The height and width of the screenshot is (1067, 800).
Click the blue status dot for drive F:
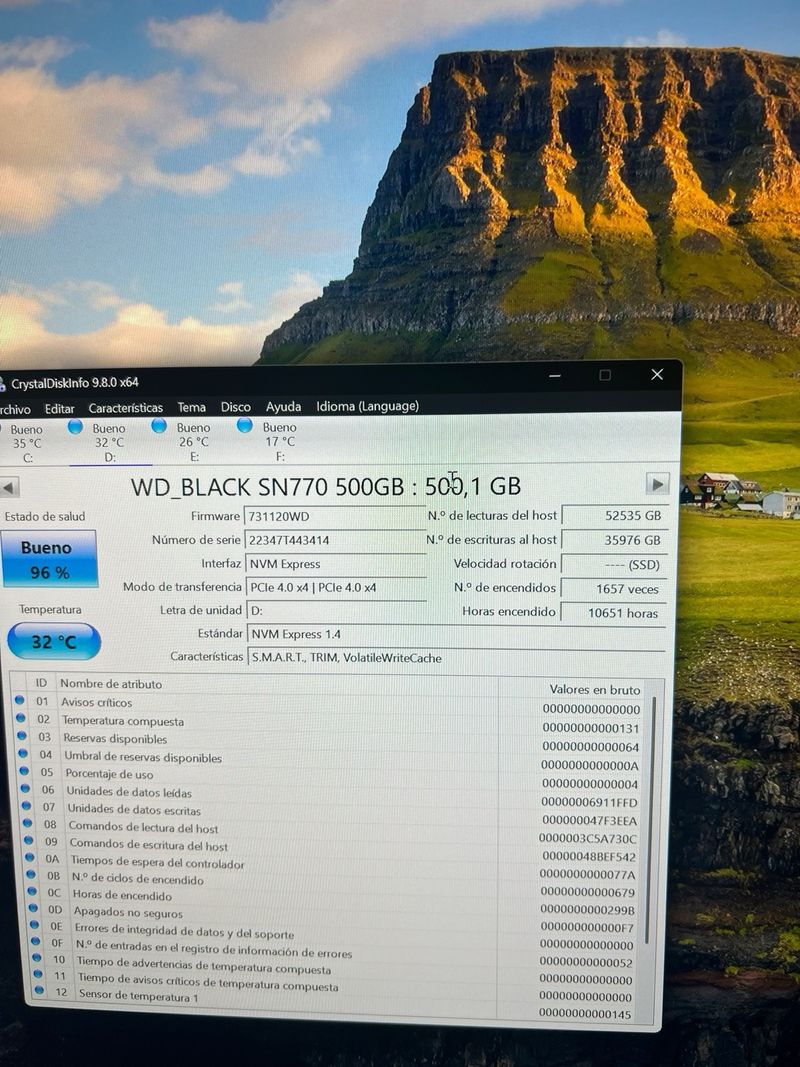click(x=244, y=425)
